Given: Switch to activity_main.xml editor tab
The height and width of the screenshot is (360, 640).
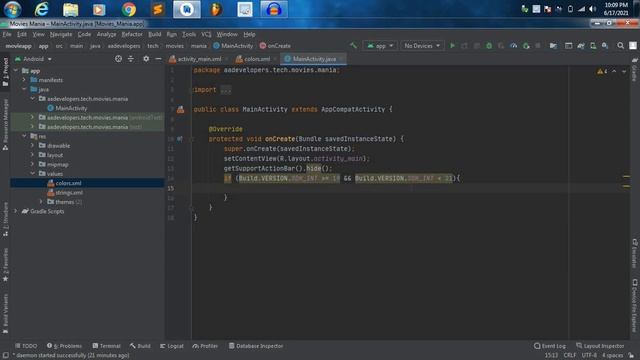Looking at the screenshot, I should coord(198,59).
